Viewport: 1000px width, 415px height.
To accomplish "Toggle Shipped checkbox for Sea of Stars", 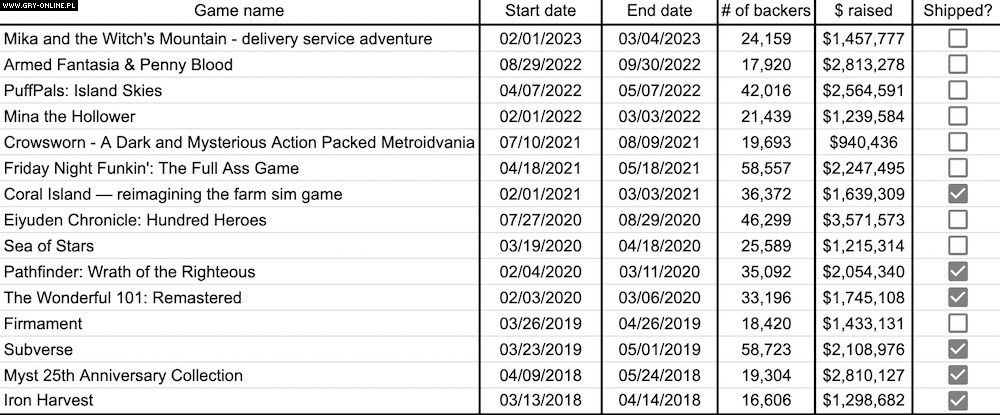I will point(958,246).
